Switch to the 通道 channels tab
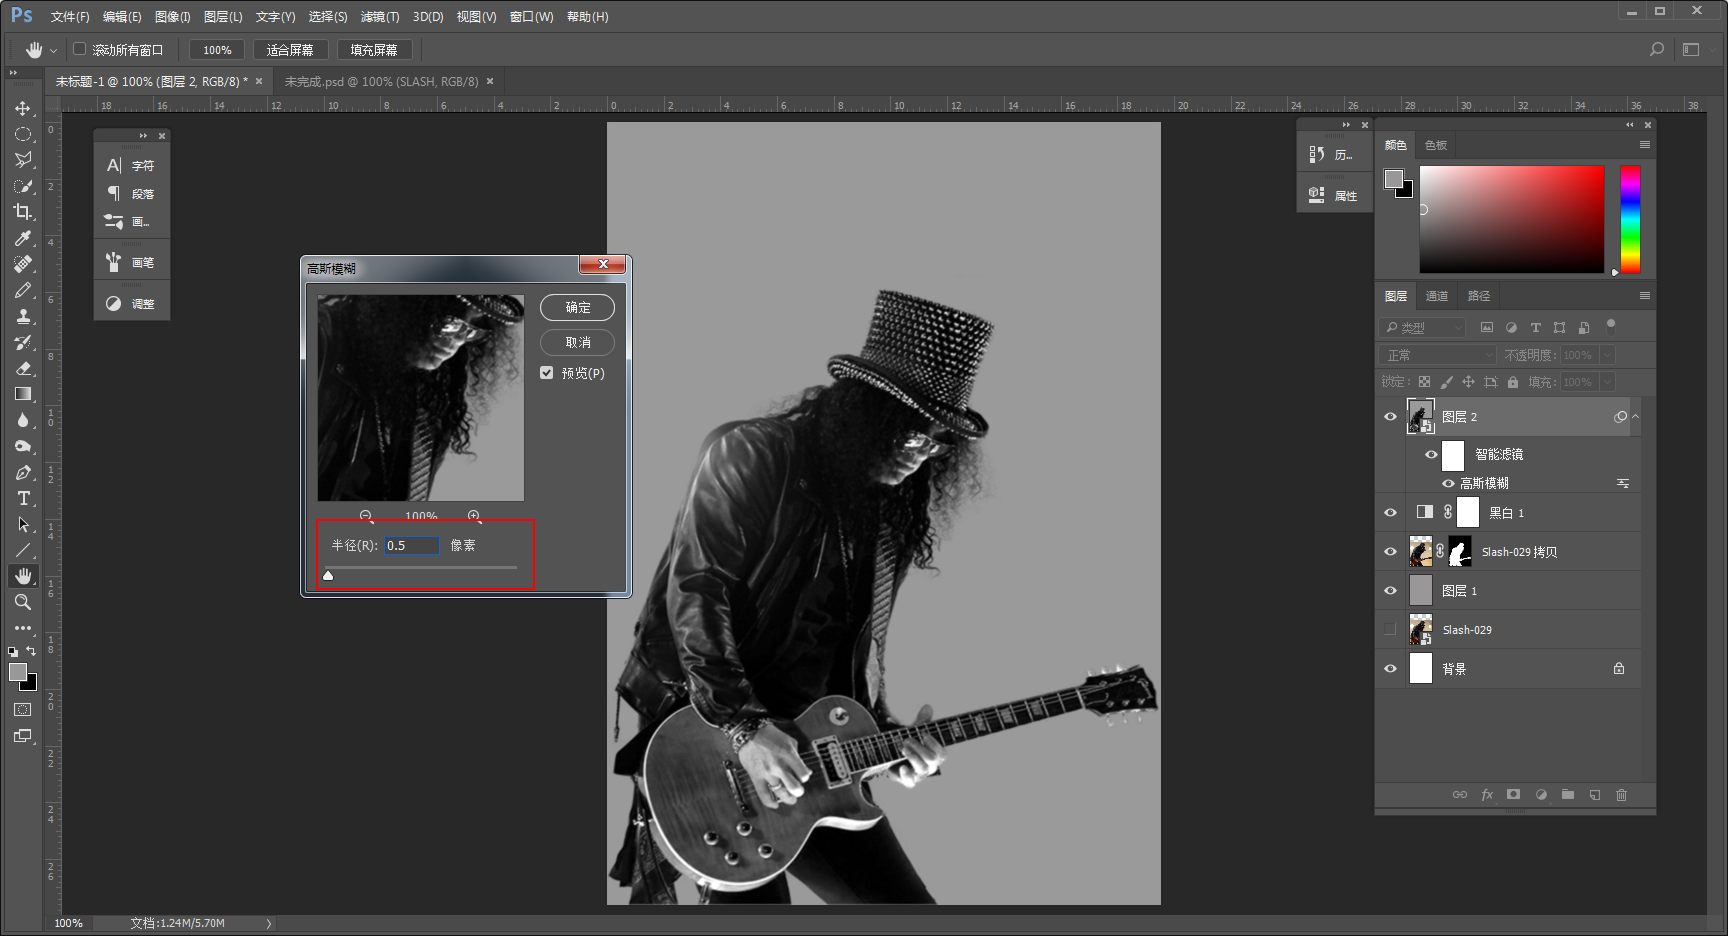1728x936 pixels. pyautogui.click(x=1437, y=296)
